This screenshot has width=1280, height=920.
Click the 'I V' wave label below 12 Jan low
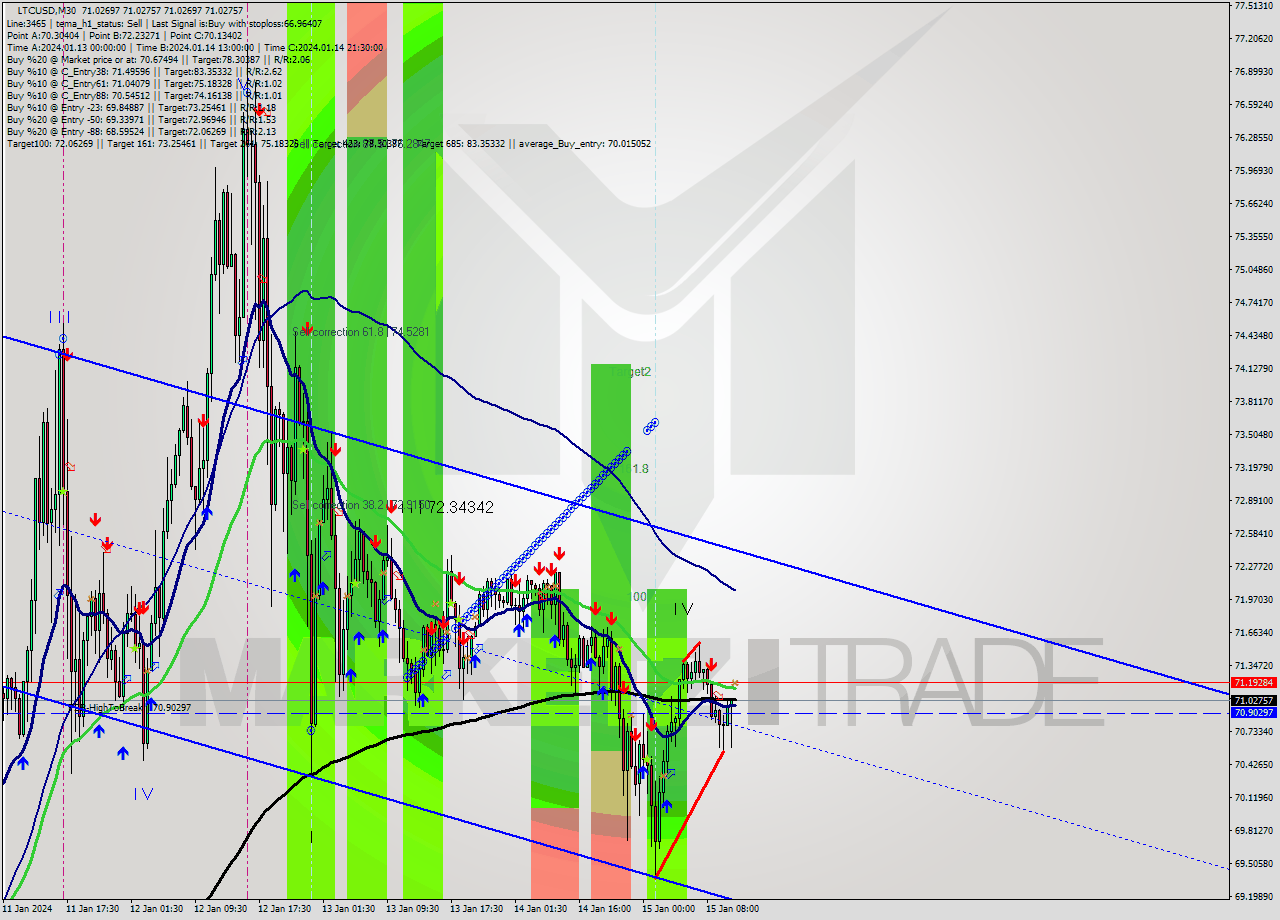pos(143,793)
